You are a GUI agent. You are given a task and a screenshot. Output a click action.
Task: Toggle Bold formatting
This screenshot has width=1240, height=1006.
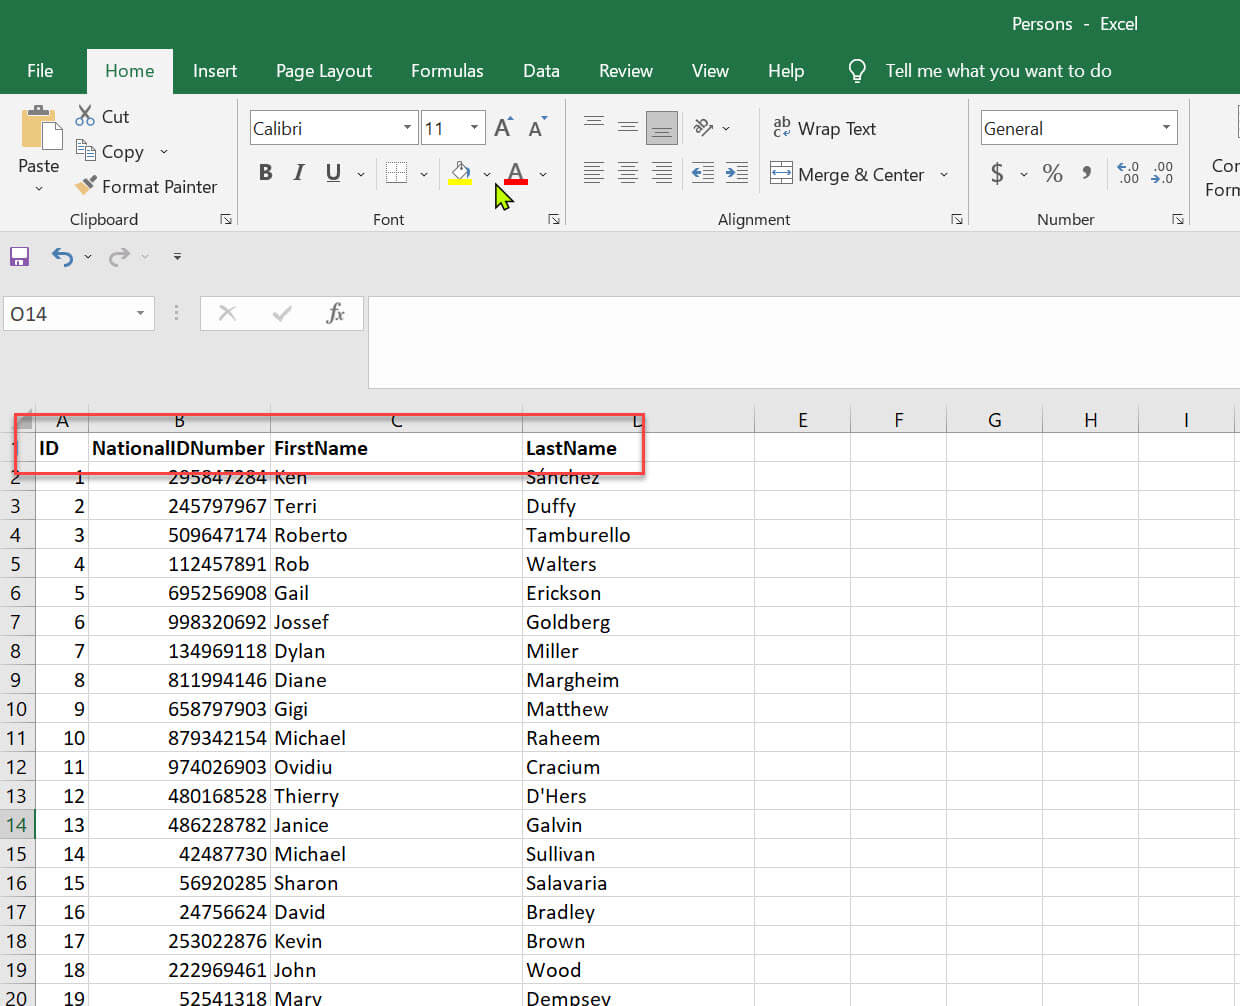(265, 173)
